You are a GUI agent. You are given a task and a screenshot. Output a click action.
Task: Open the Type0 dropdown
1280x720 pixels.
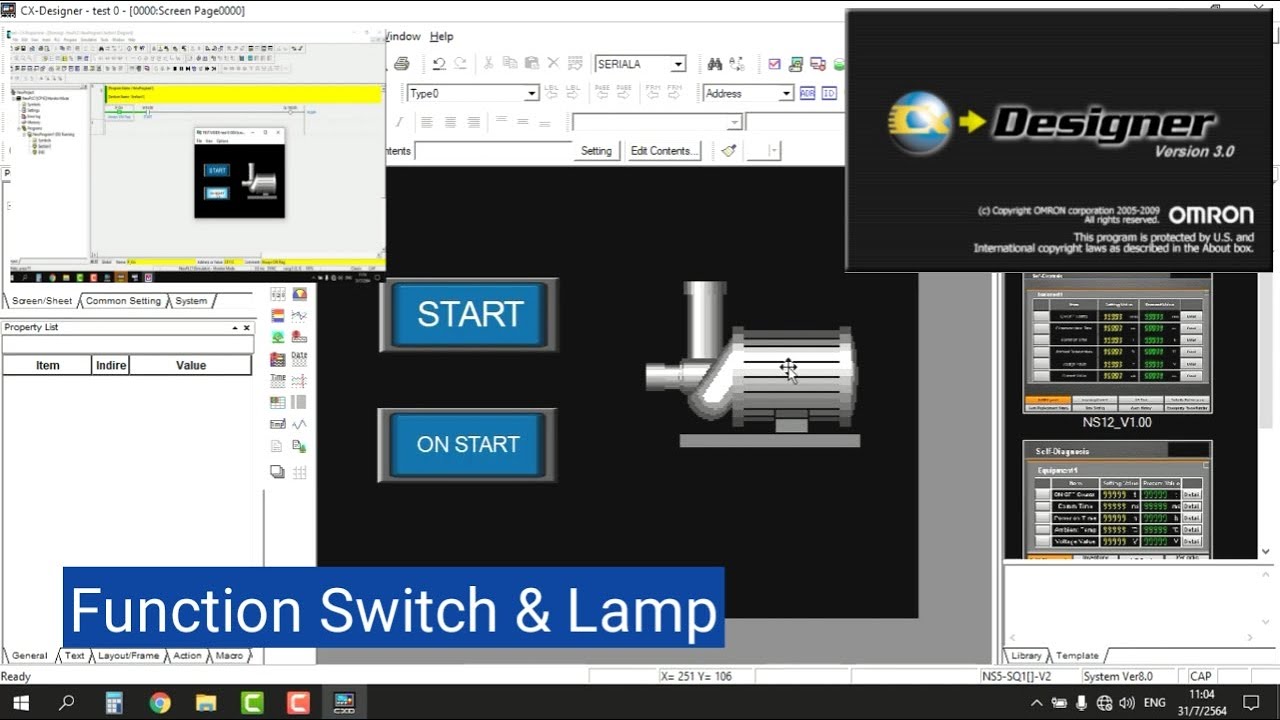coord(532,93)
